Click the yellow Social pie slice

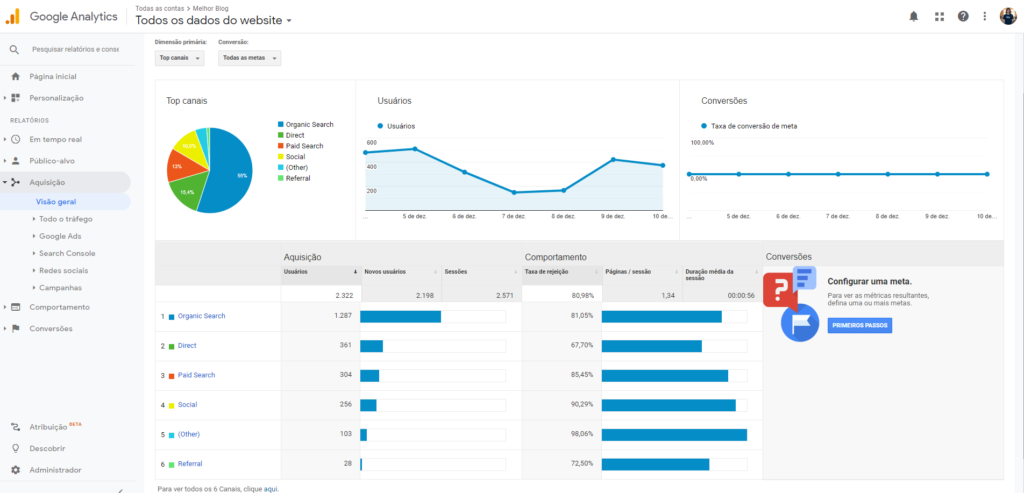191,145
